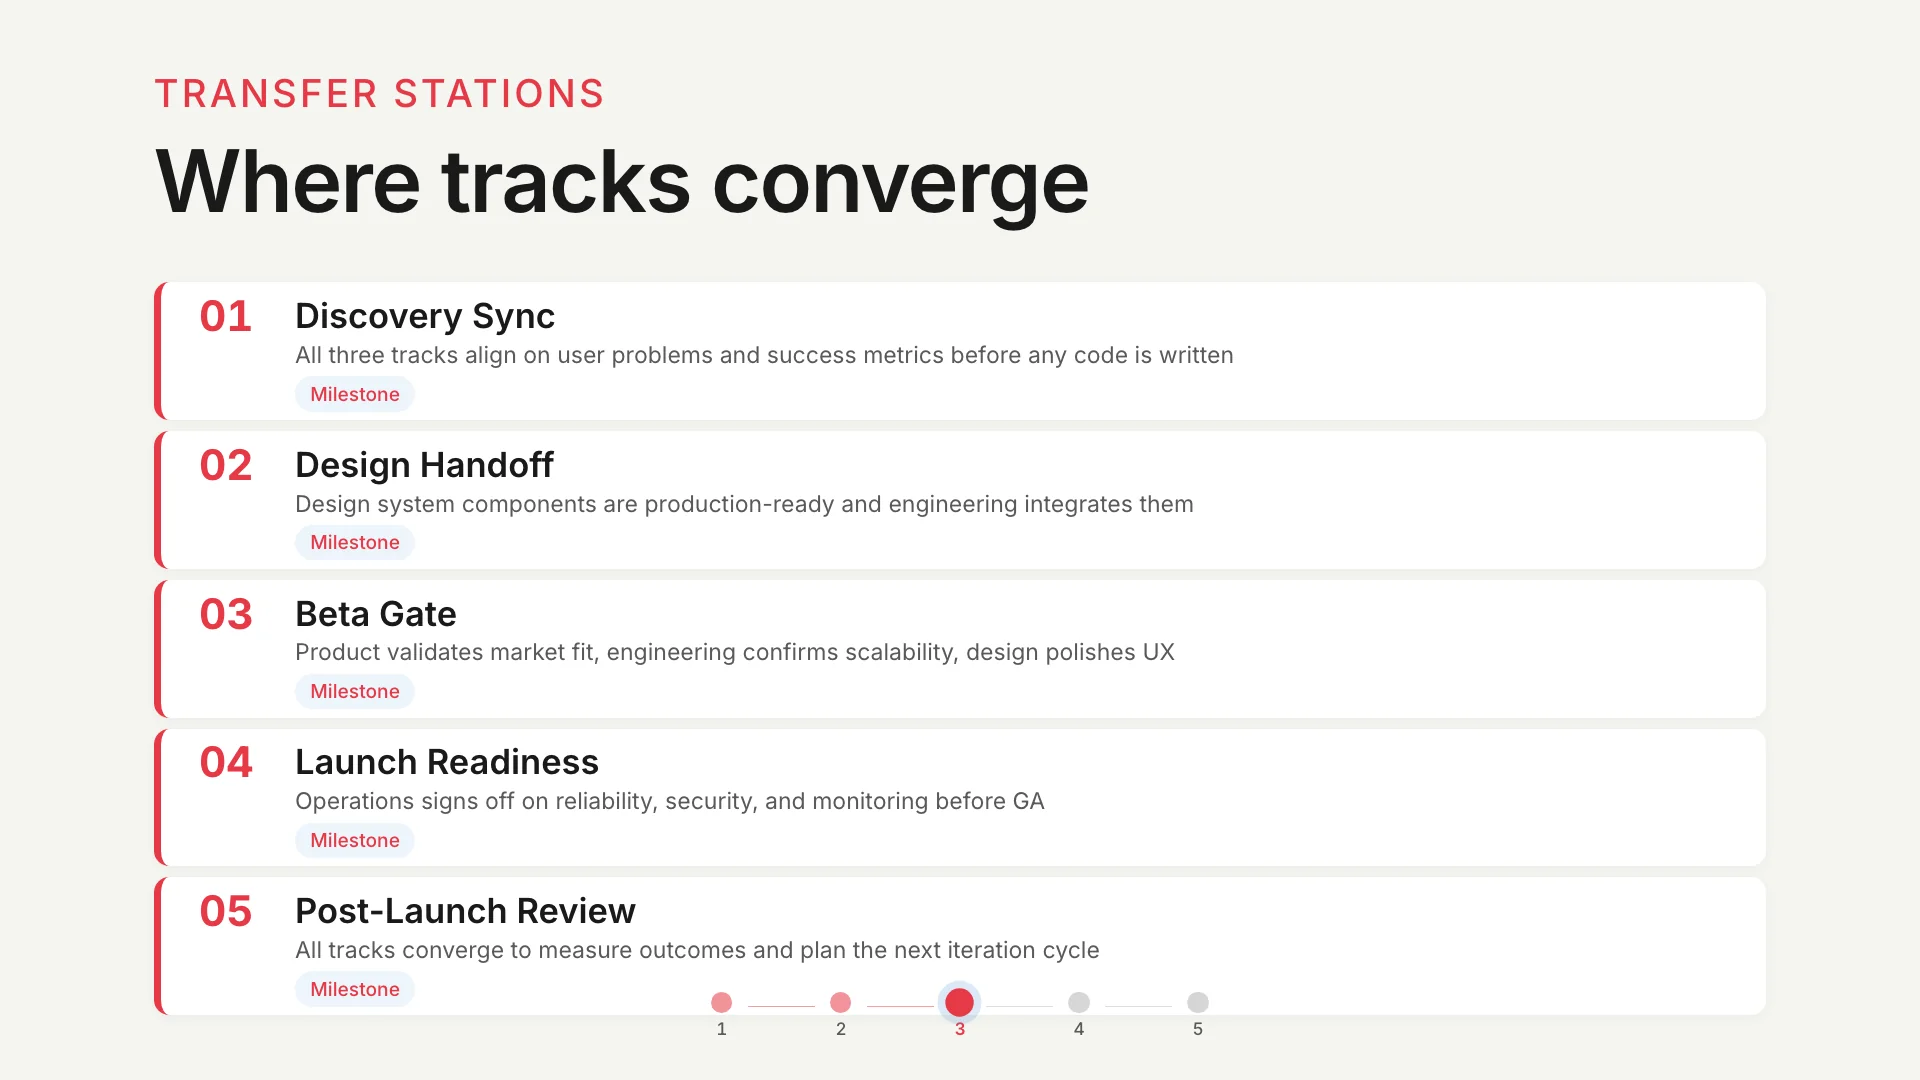
Task: Click the Milestone tag under Design Handoff
Action: click(x=354, y=542)
